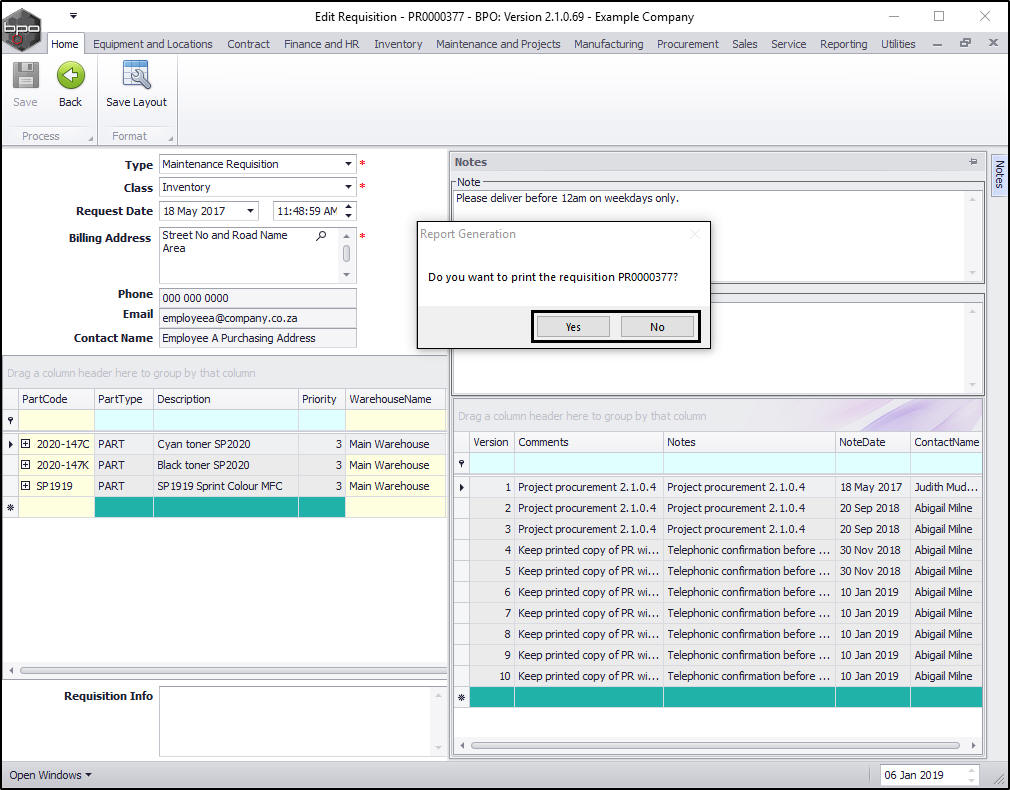Click the quick access toolbar dropdown arrow
This screenshot has height=790, width=1010.
coord(73,16)
